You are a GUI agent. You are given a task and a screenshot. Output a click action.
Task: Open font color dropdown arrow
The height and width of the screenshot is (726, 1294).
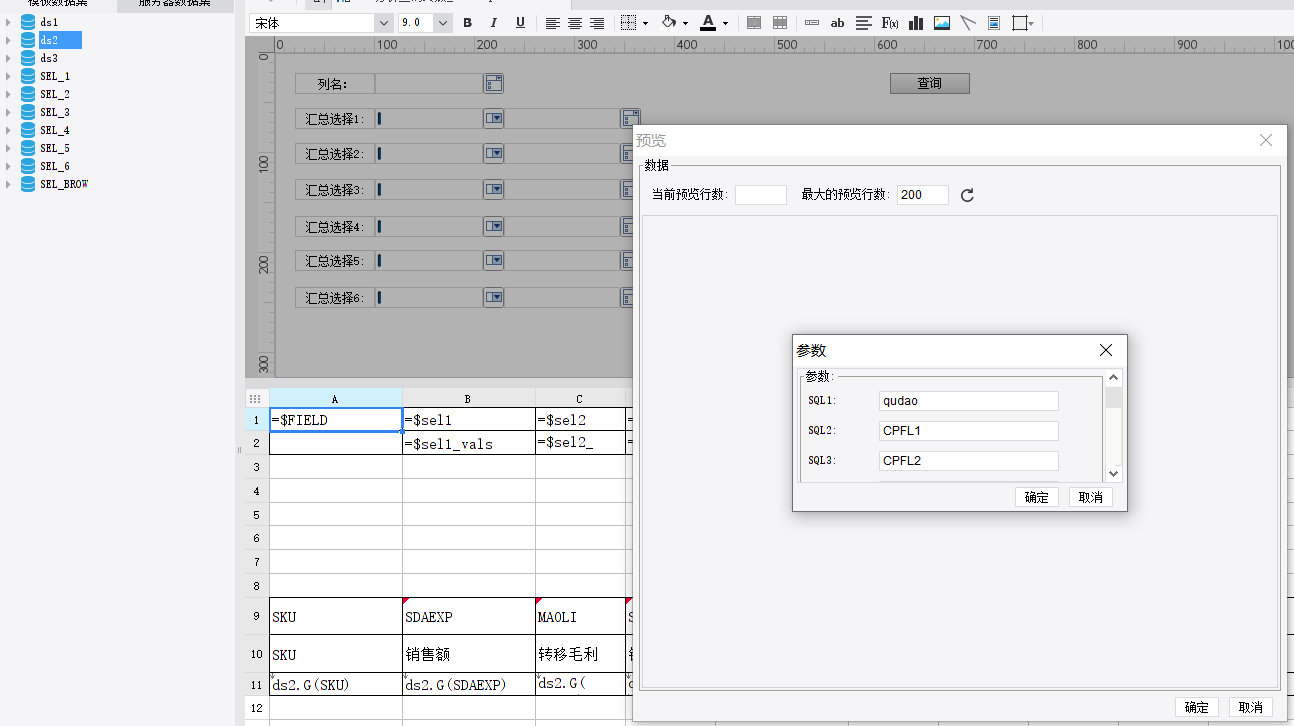pos(725,23)
